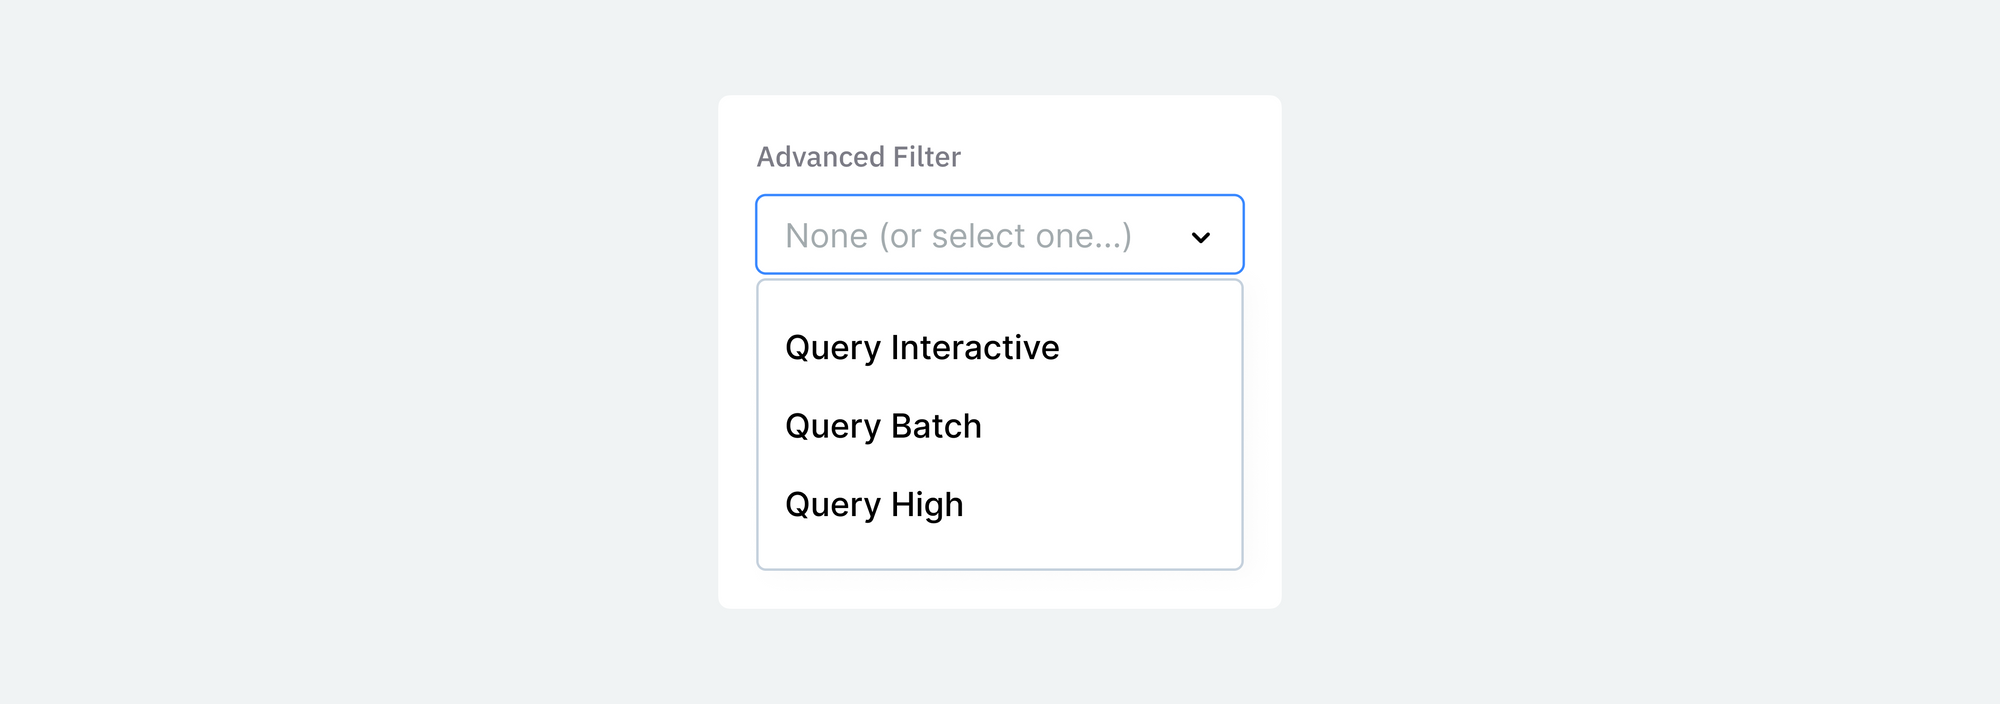Choose Query Batch from the list
2000x704 pixels.
[x=1000, y=426]
